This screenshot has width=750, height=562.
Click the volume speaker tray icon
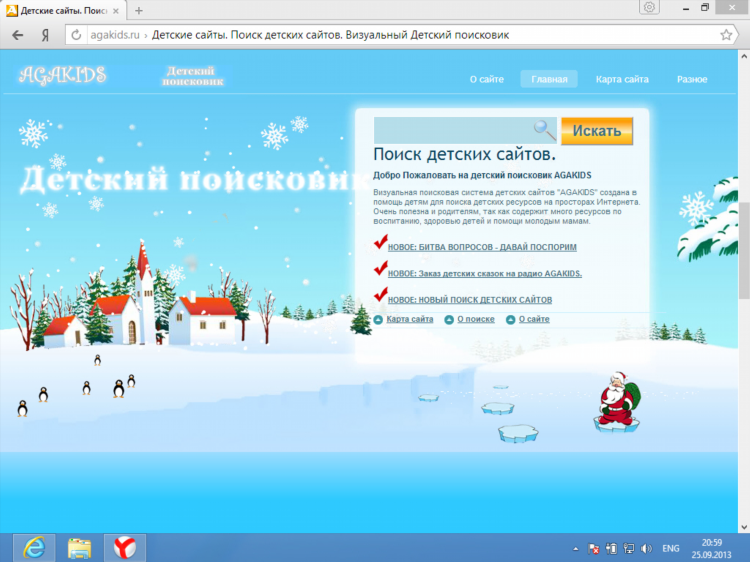(x=646, y=549)
